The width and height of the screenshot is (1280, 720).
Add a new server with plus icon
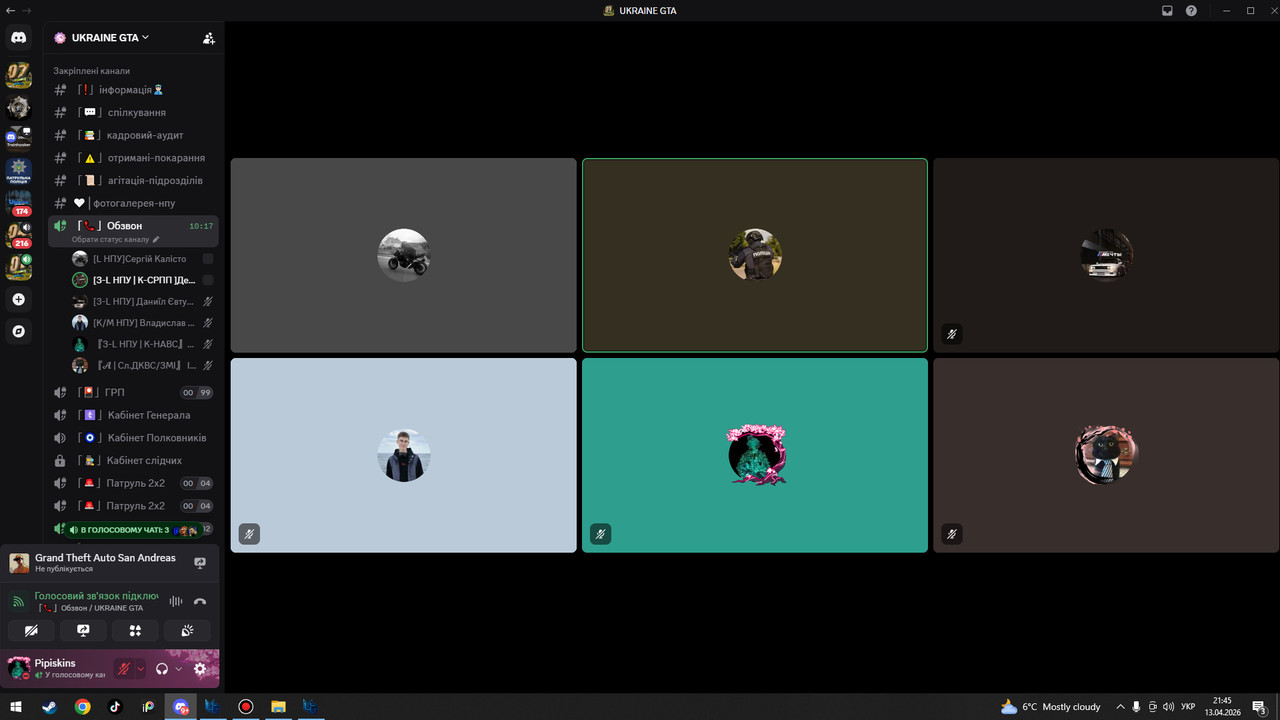18,299
